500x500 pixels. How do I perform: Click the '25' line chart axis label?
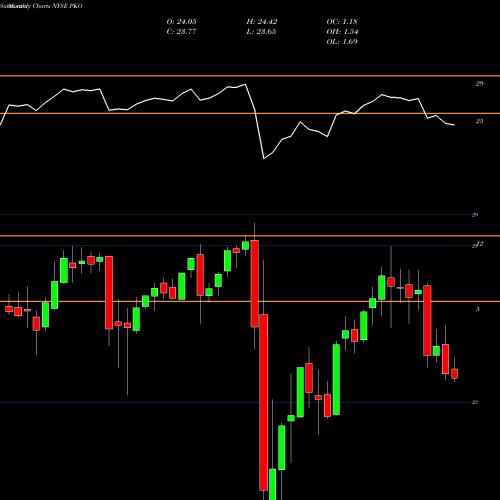[479, 121]
